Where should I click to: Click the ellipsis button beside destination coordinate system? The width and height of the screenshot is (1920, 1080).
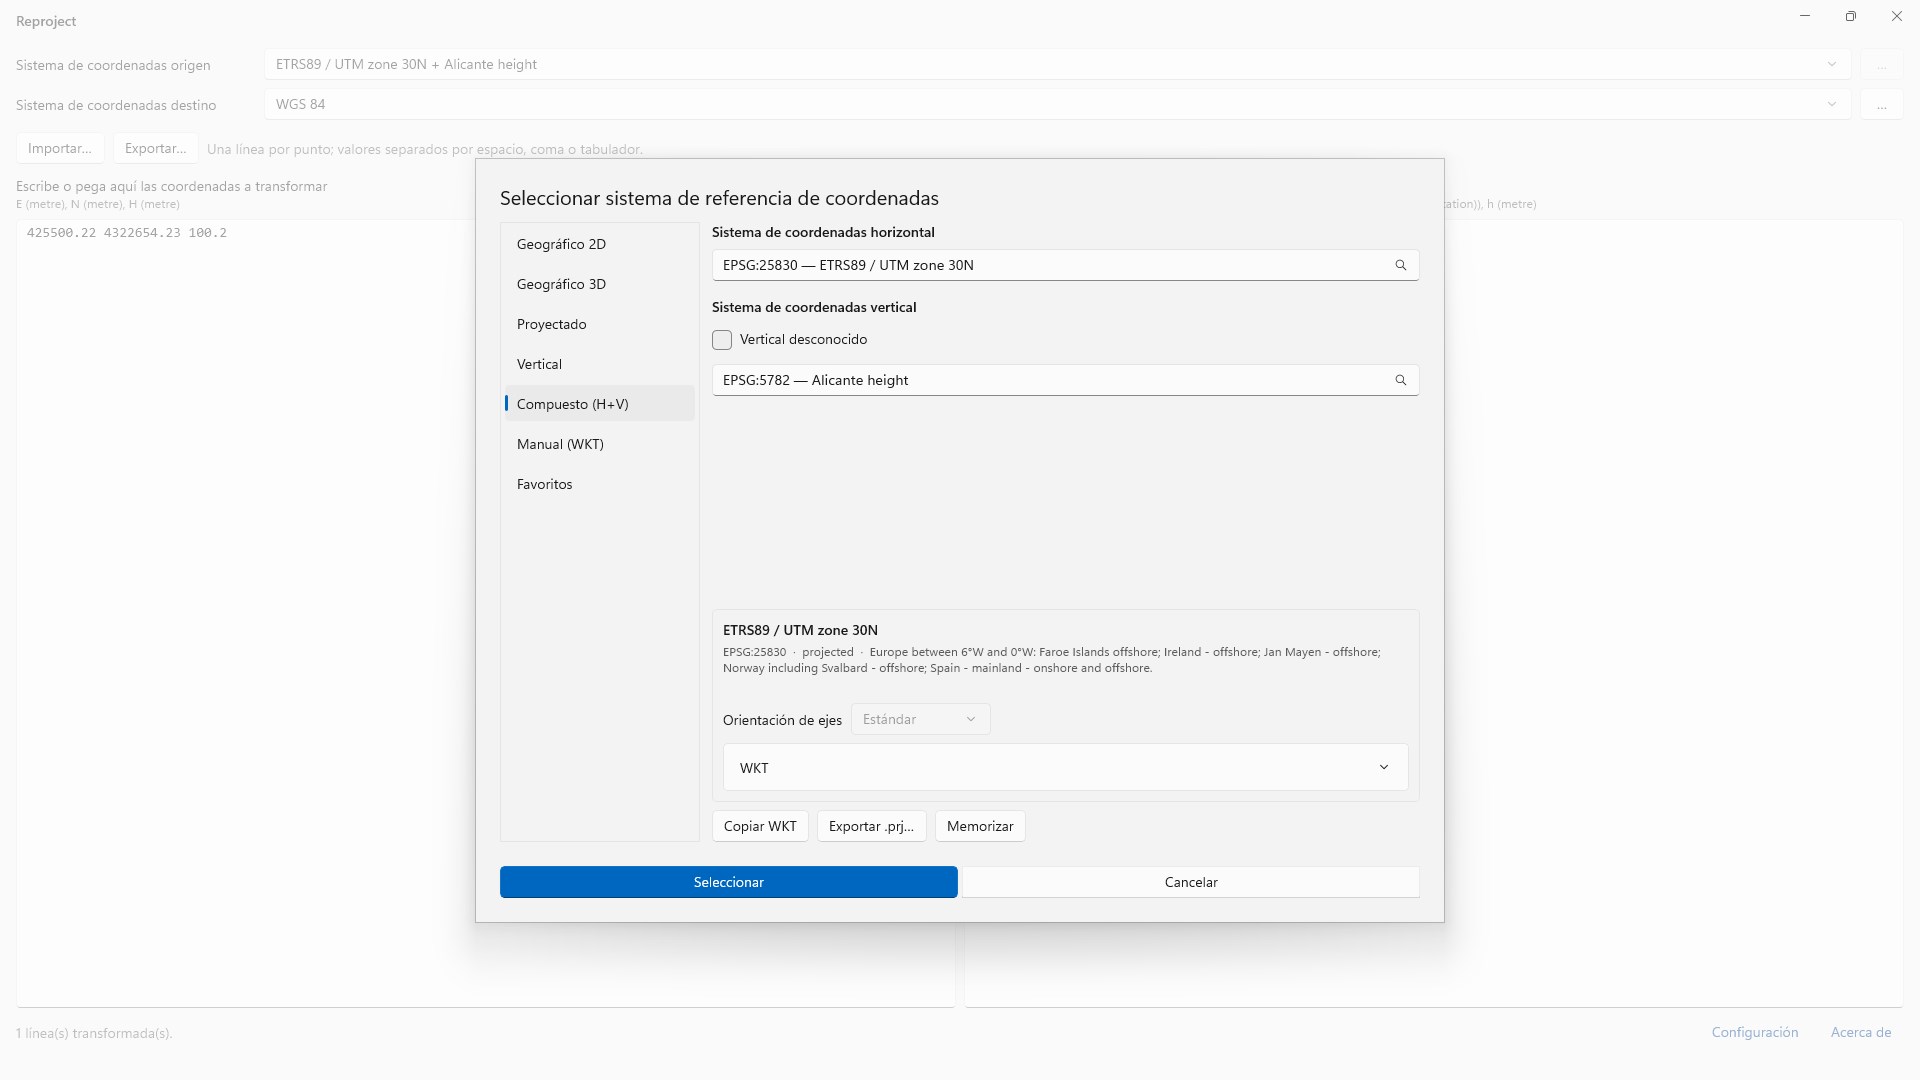(1881, 104)
